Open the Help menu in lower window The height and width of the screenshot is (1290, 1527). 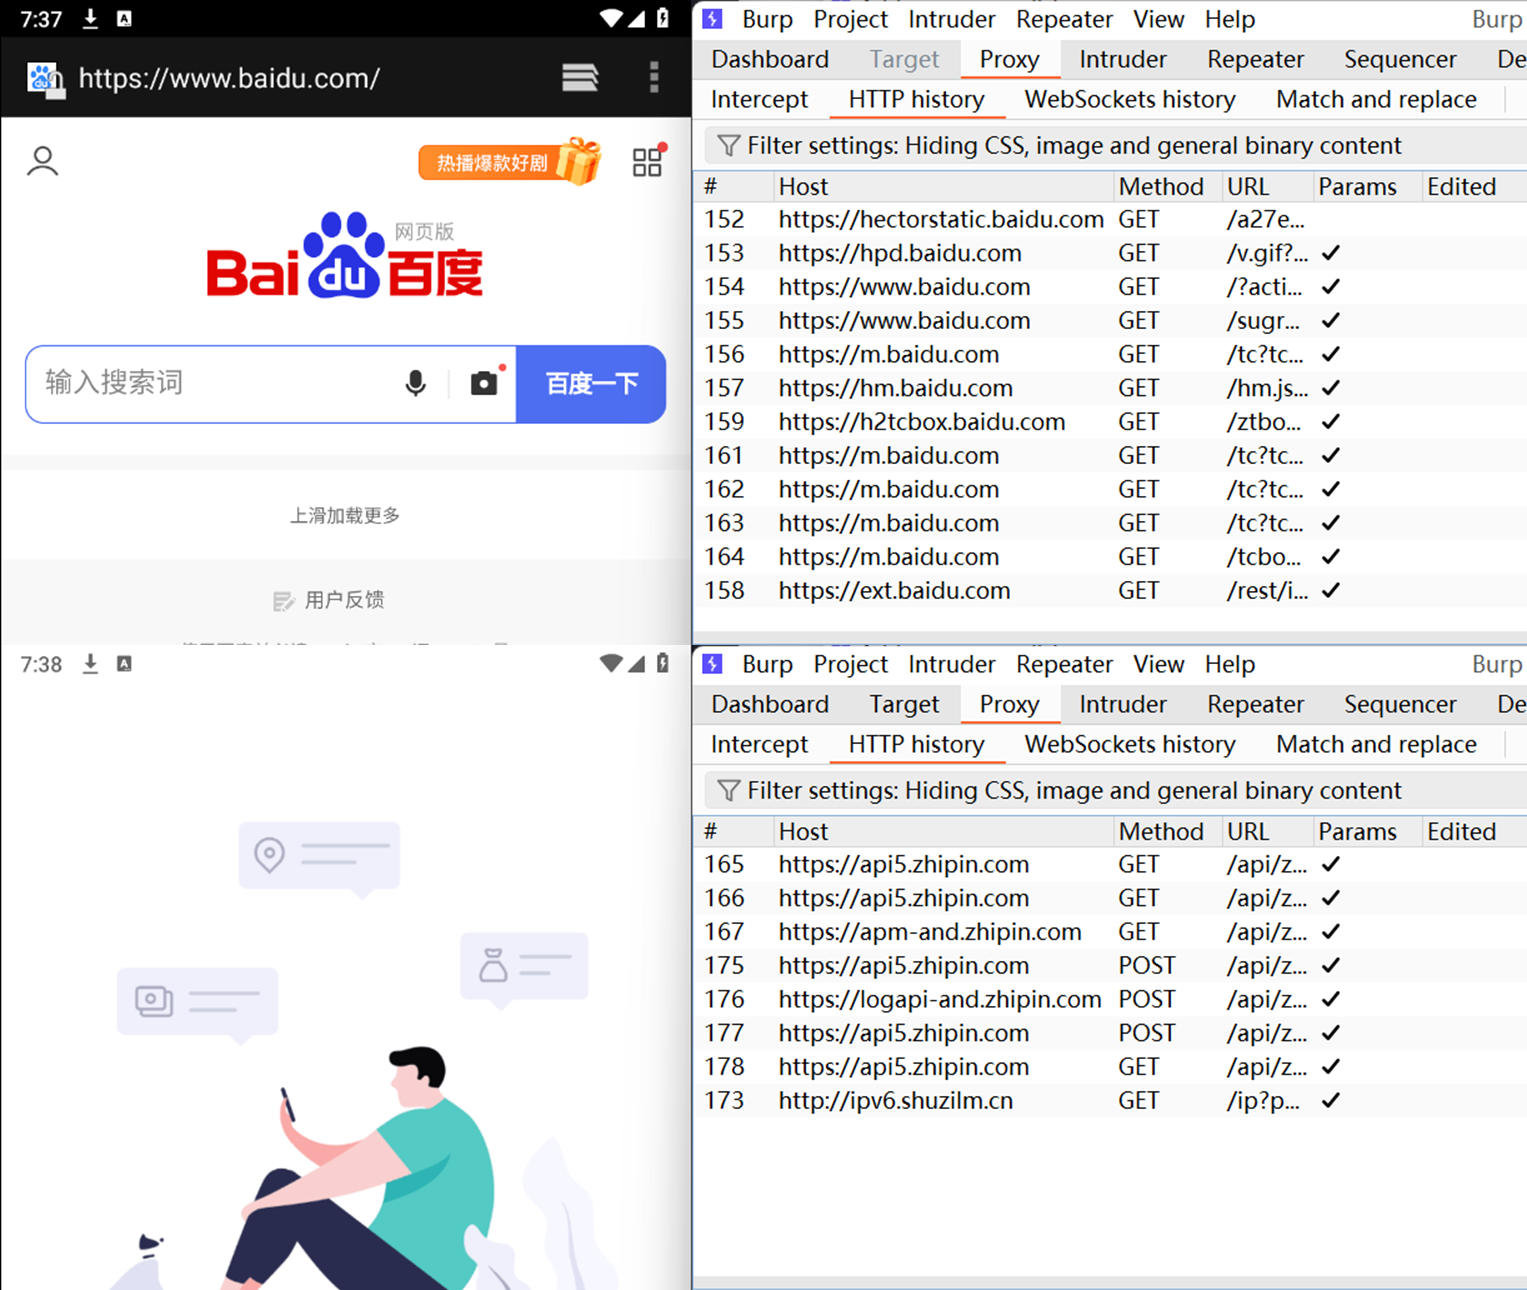coord(1229,664)
